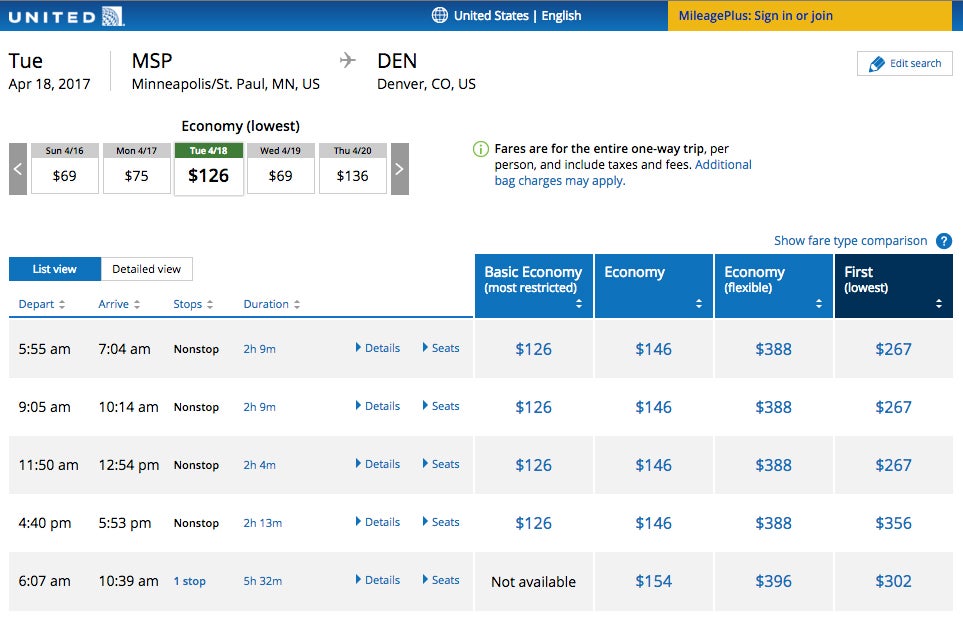Click the airplane icon between MSP and DEN
This screenshot has height=621, width=963.
345,59
